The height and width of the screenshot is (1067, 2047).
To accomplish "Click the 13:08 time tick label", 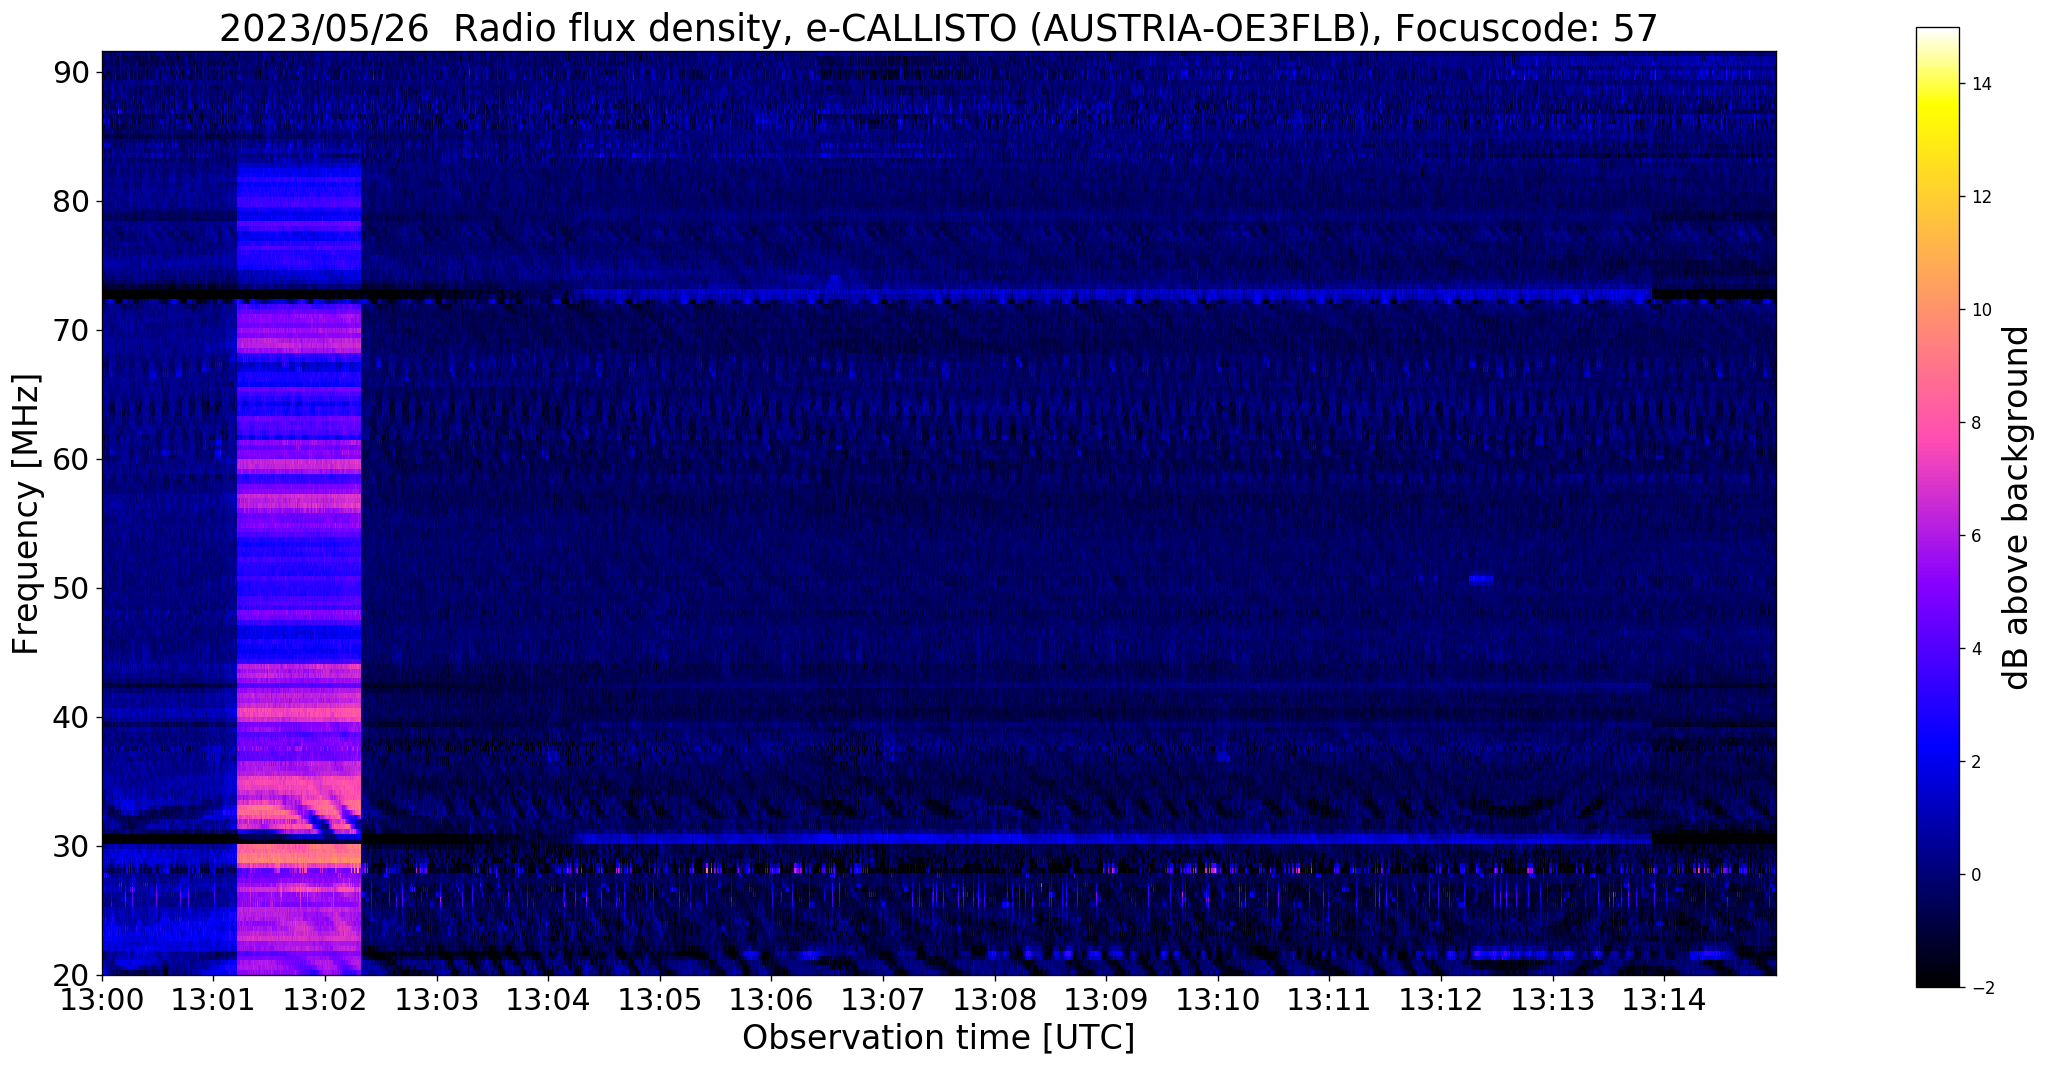I will point(995,1000).
